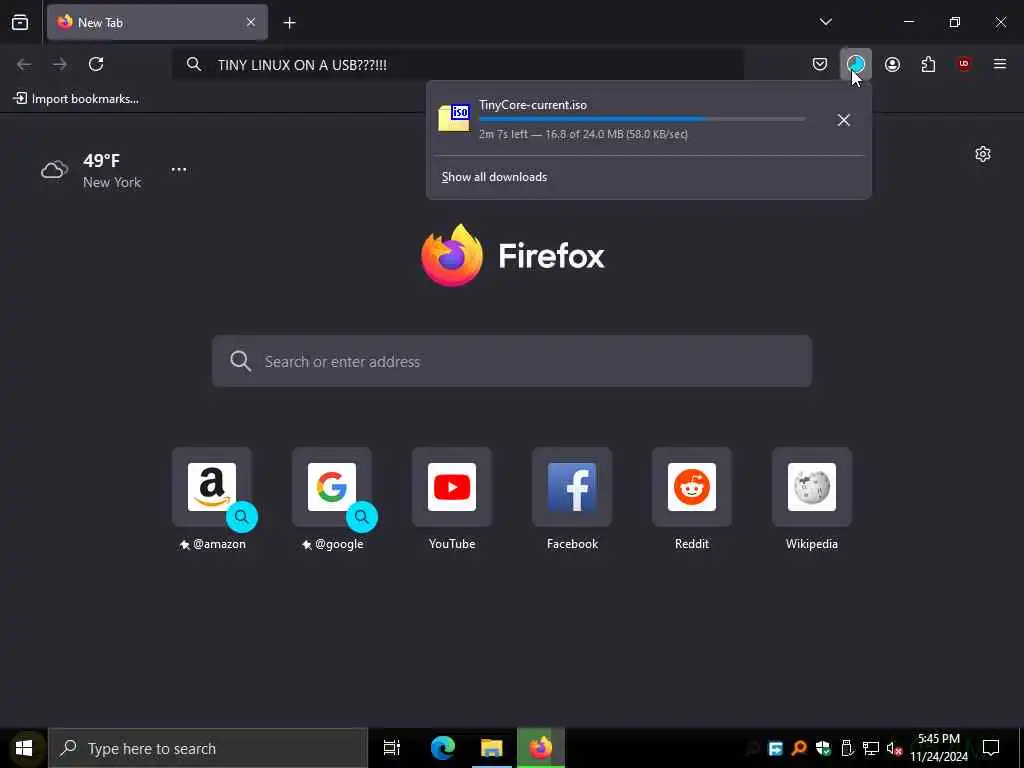1024x768 pixels.
Task: Click the address bar search magnifier icon
Action: 194,64
